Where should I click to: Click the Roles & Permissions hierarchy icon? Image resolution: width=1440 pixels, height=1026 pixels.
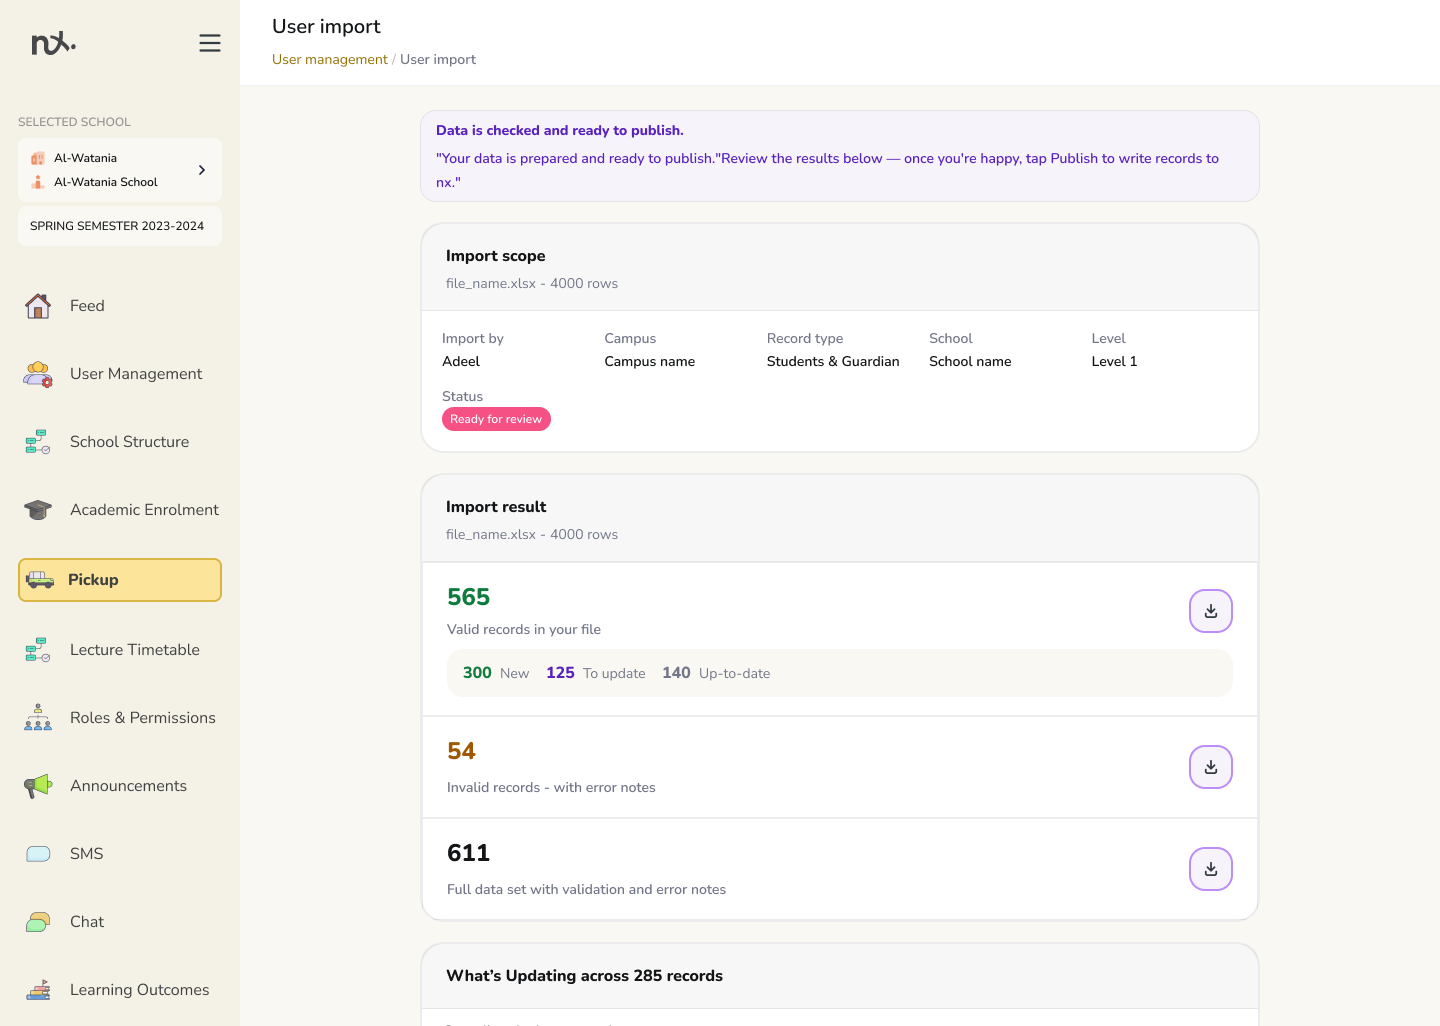coord(38,718)
